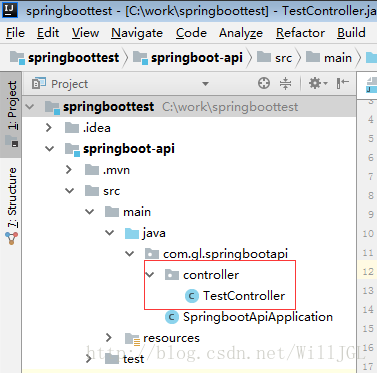This screenshot has width=377, height=373.
Task: Select the src folder in tree
Action: 189,191
